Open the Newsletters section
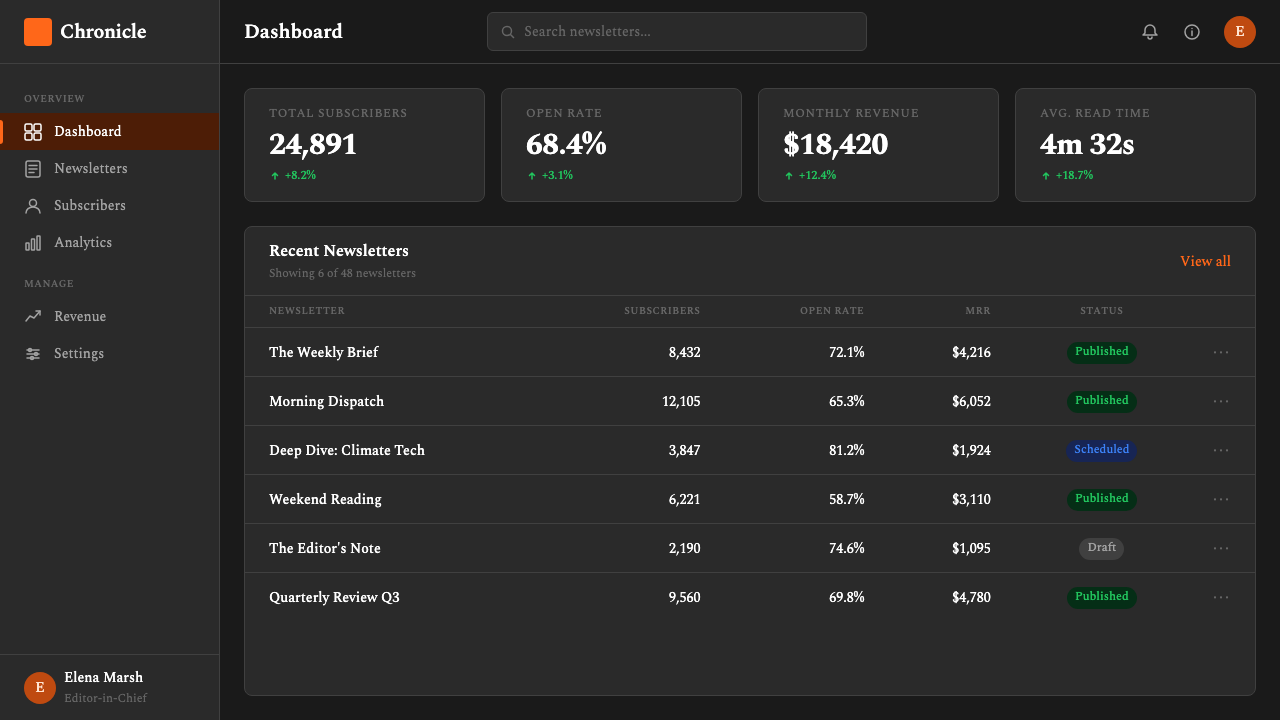 tap(110, 169)
